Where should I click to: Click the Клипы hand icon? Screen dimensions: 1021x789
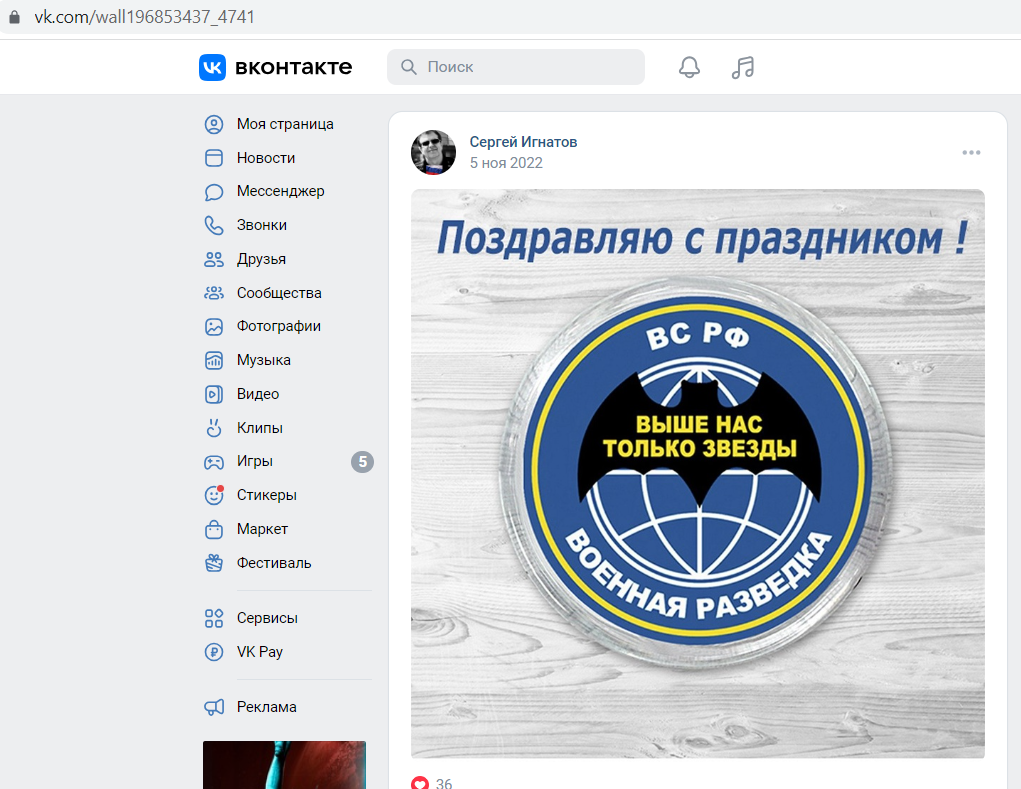point(214,428)
